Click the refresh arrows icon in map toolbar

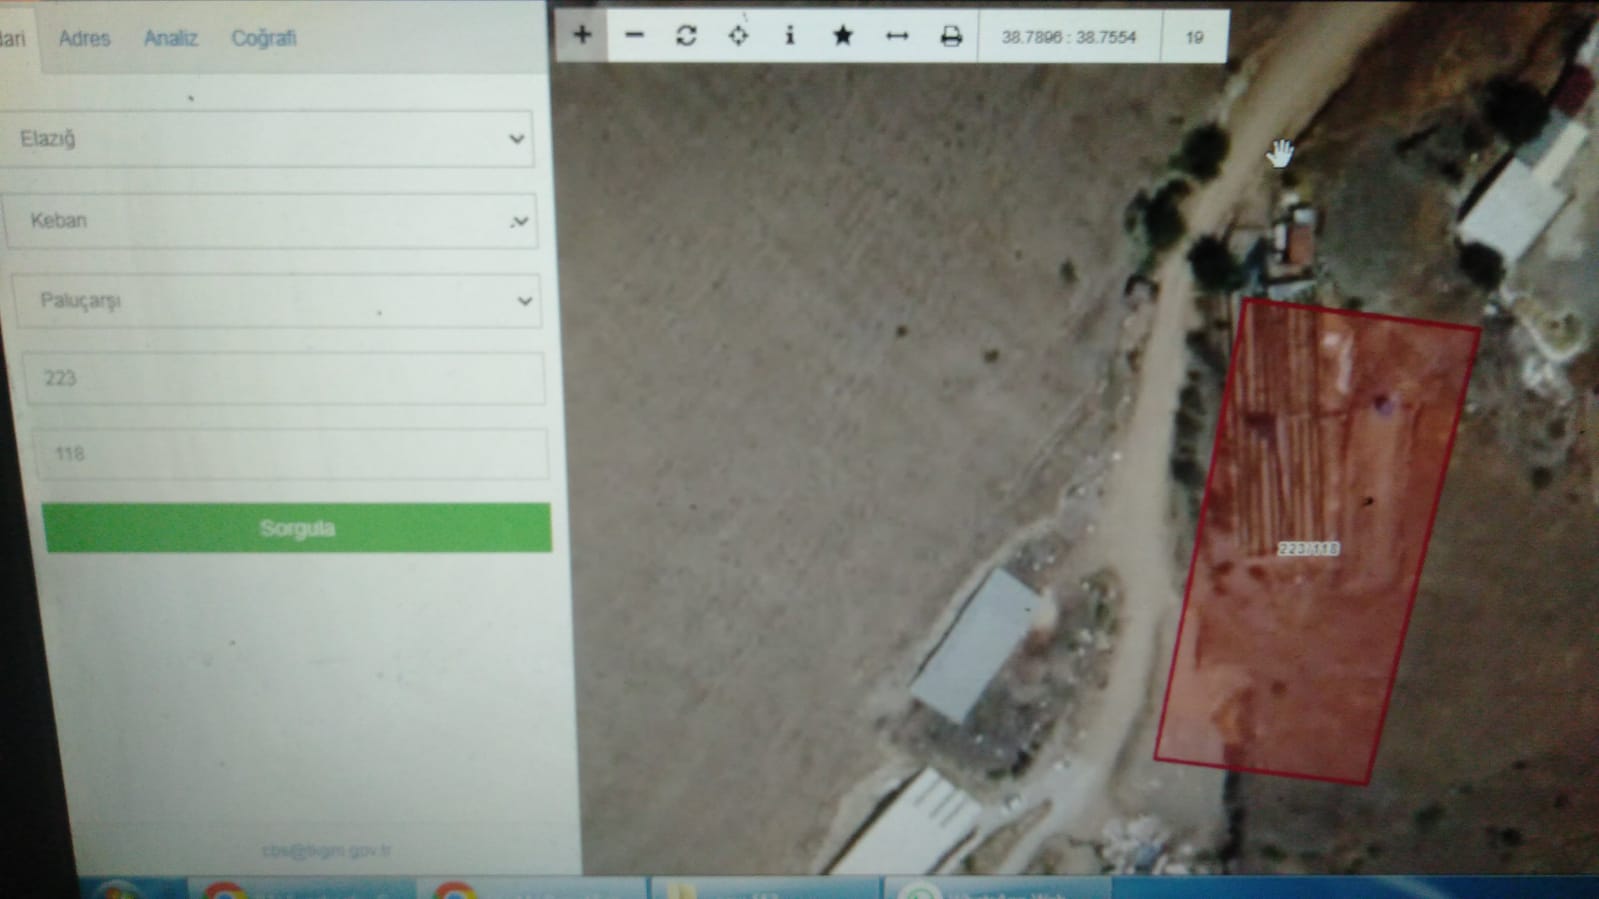point(686,36)
